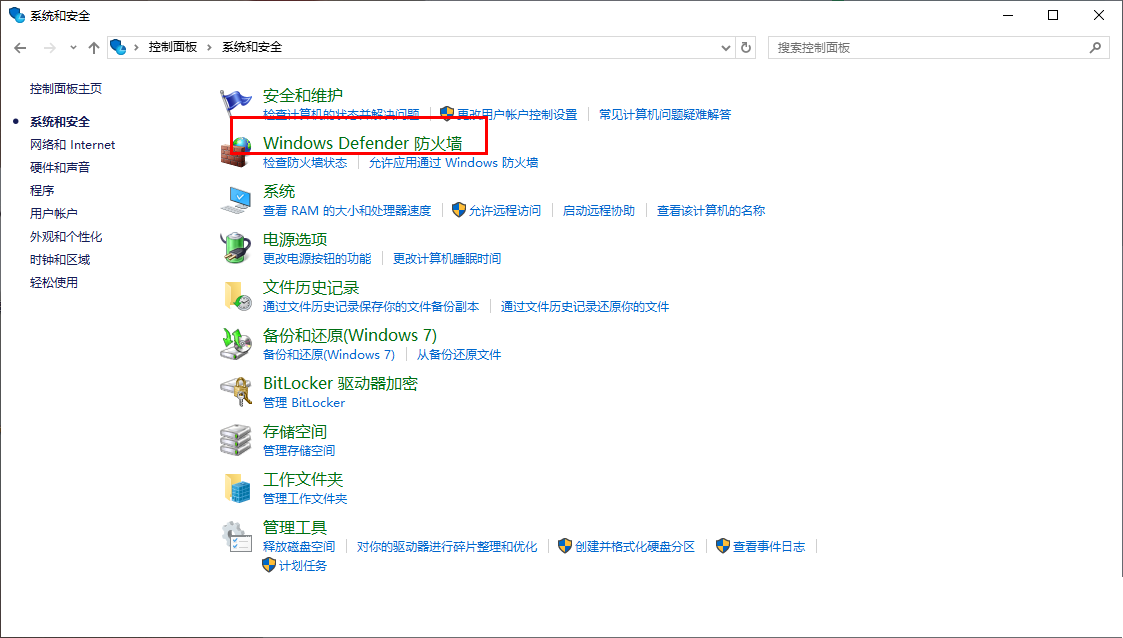Open 轻松使用 category
The image size is (1123, 638).
point(54,282)
